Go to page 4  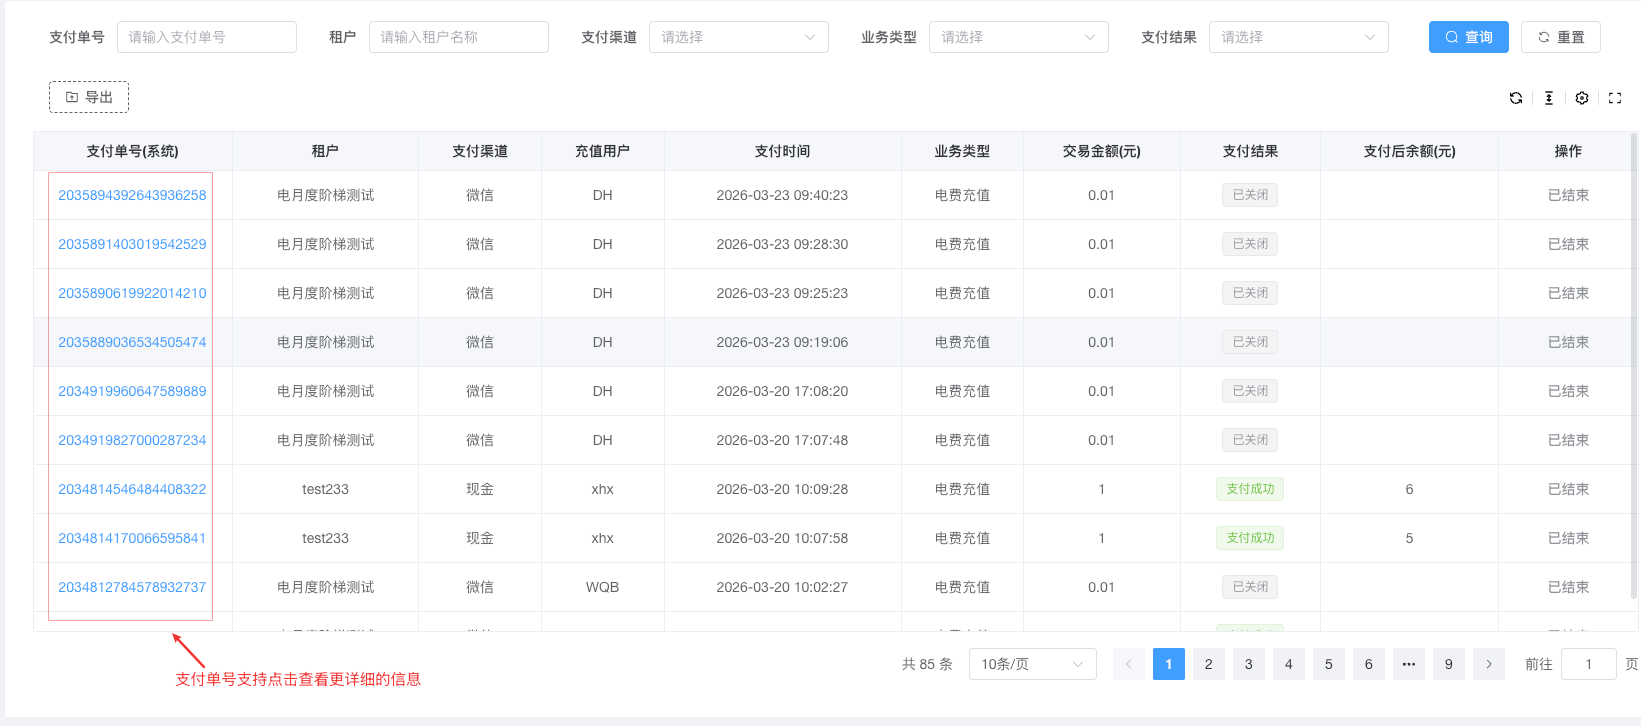(x=1289, y=664)
